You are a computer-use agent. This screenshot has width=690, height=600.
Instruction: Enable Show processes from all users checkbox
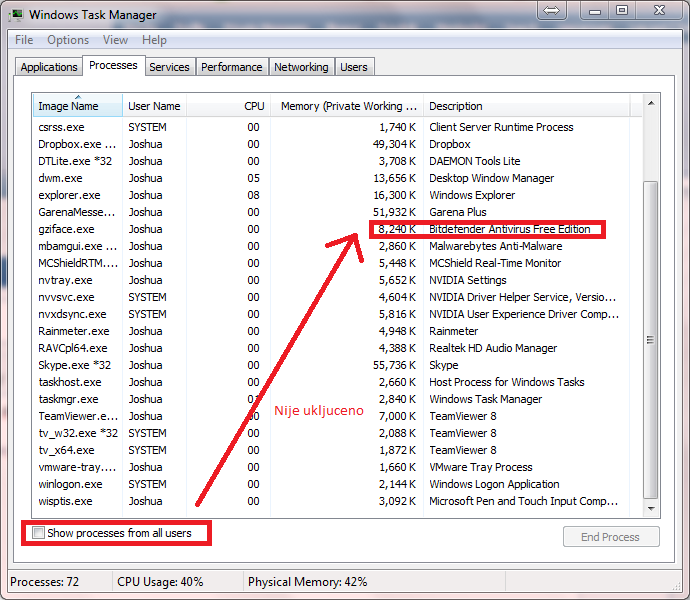tap(38, 533)
